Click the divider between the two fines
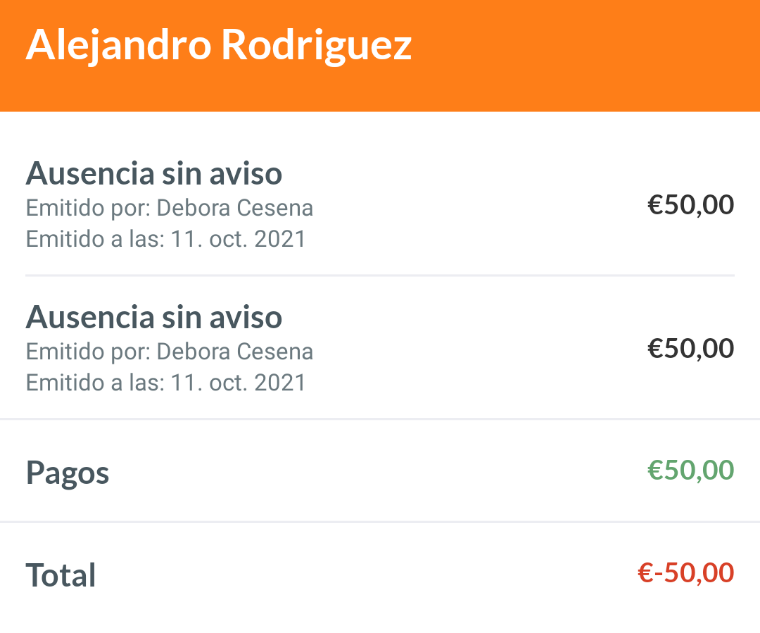Image resolution: width=760 pixels, height=633 pixels. click(x=380, y=275)
